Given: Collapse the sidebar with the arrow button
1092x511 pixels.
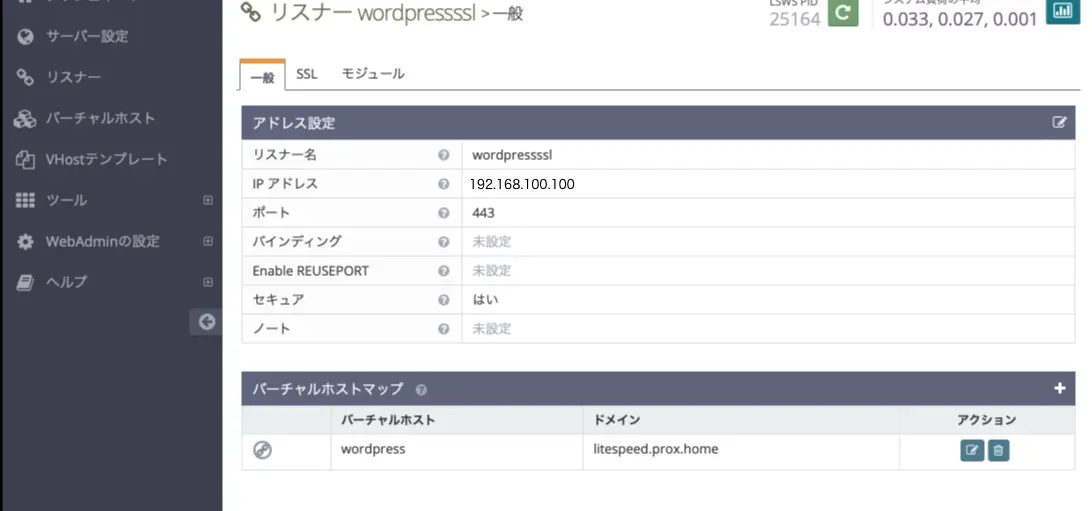Looking at the screenshot, I should [206, 322].
